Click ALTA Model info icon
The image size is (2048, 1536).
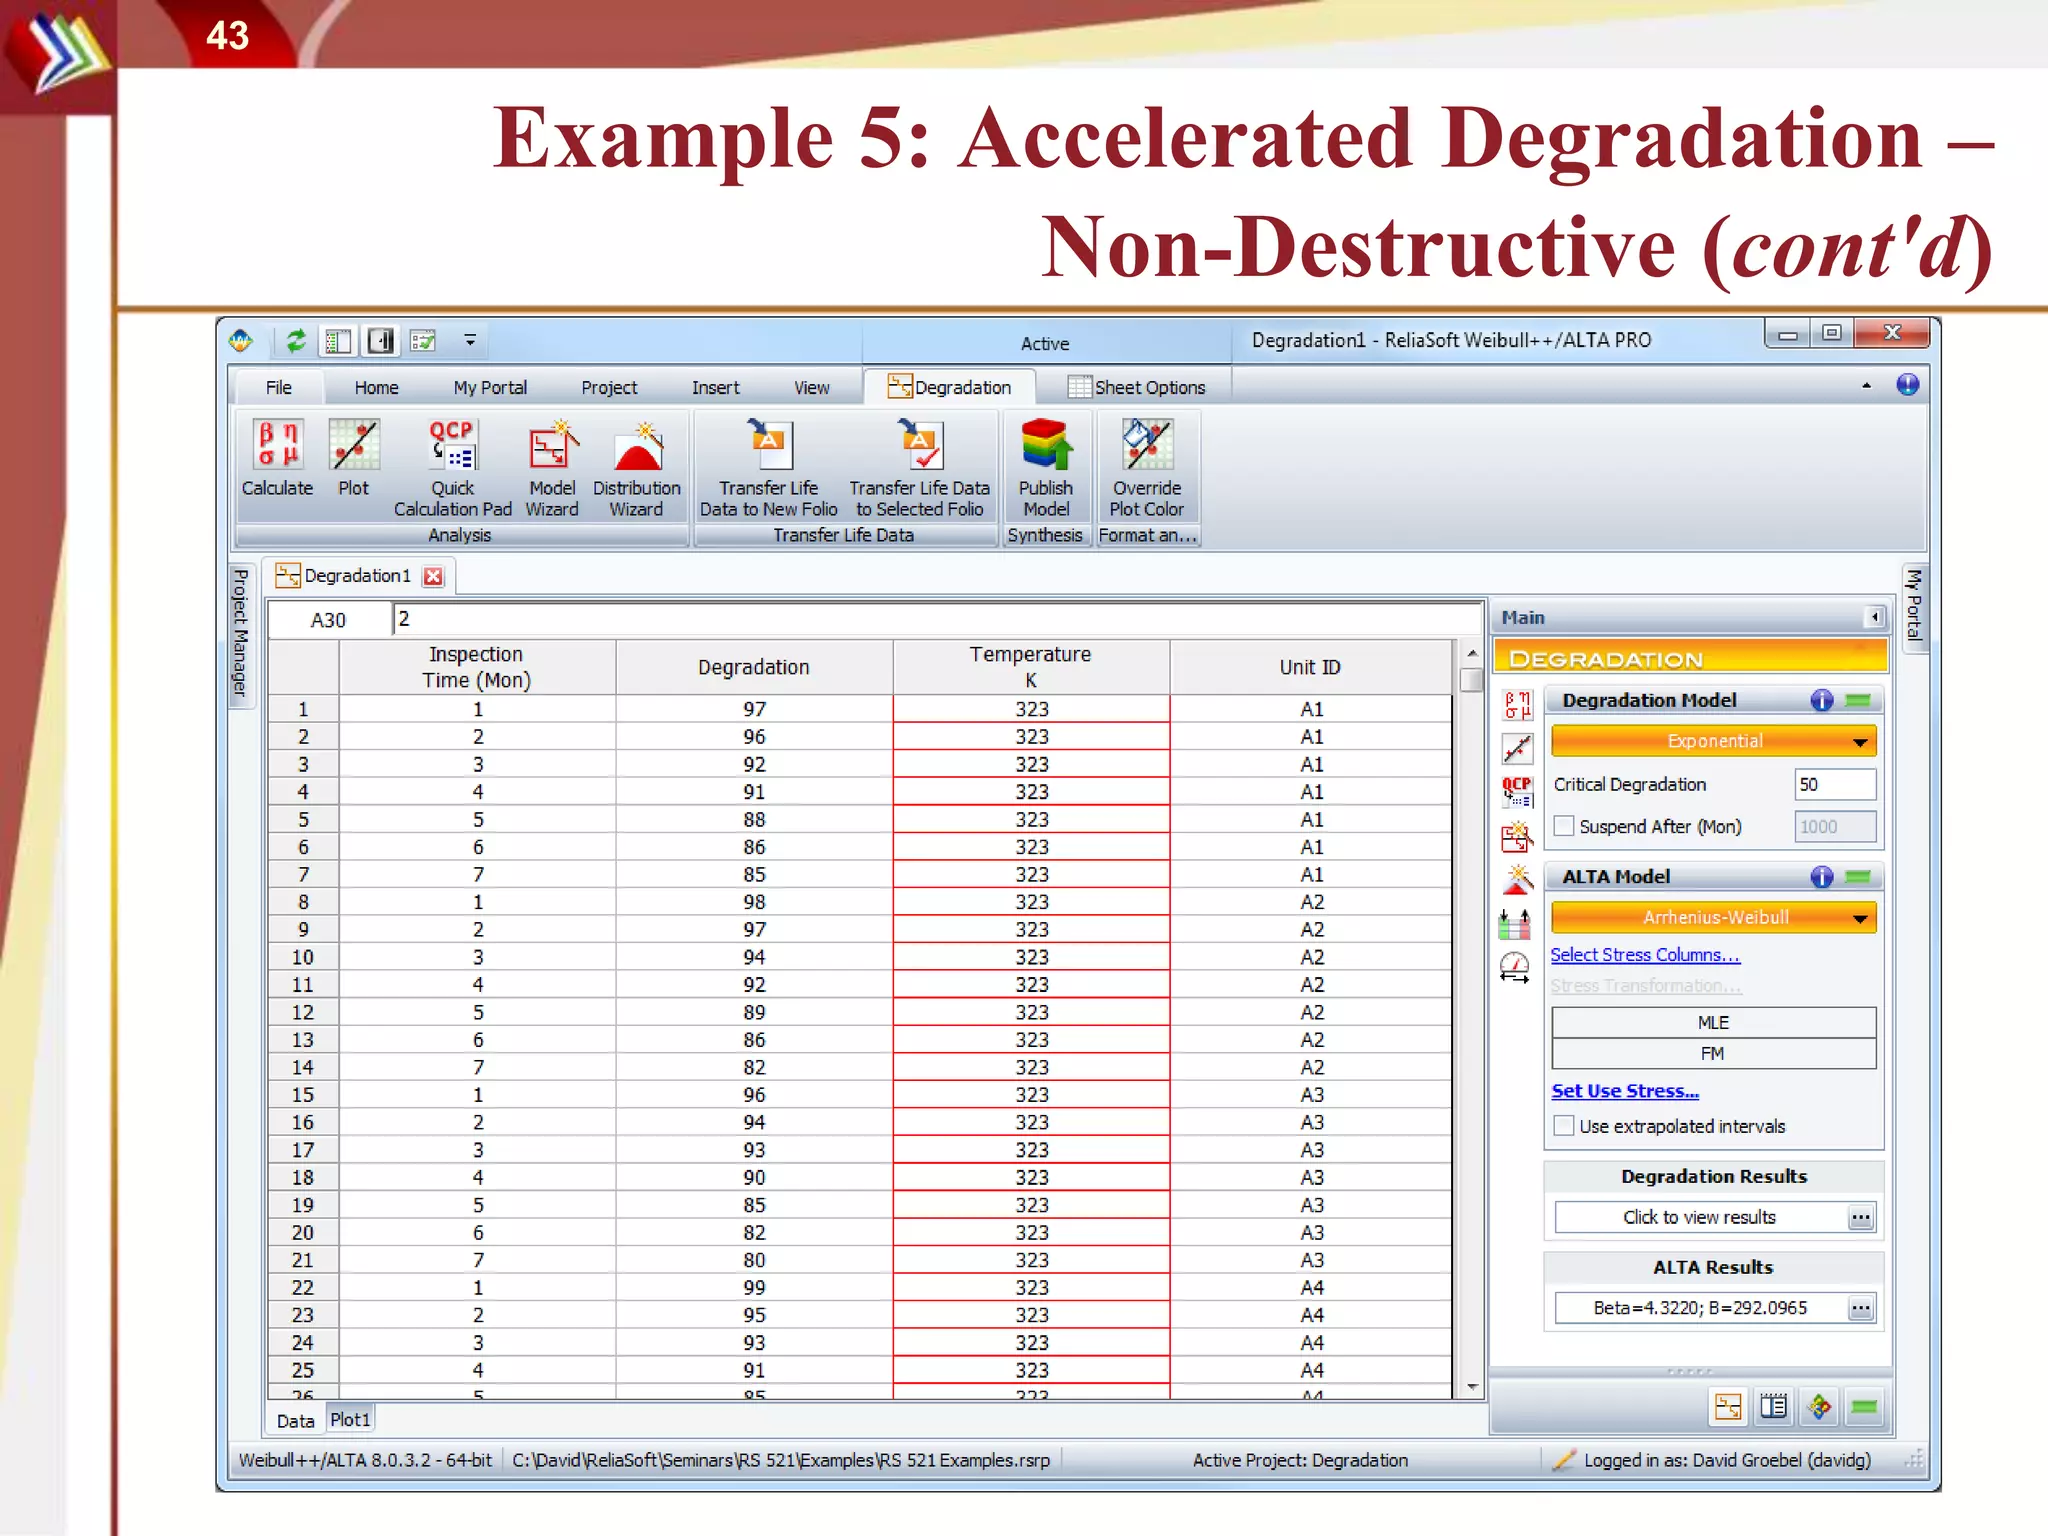pyautogui.click(x=1822, y=877)
